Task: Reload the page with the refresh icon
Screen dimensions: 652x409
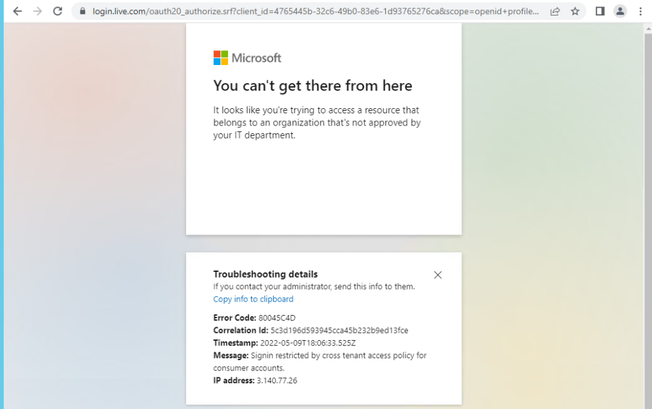Action: (57, 11)
